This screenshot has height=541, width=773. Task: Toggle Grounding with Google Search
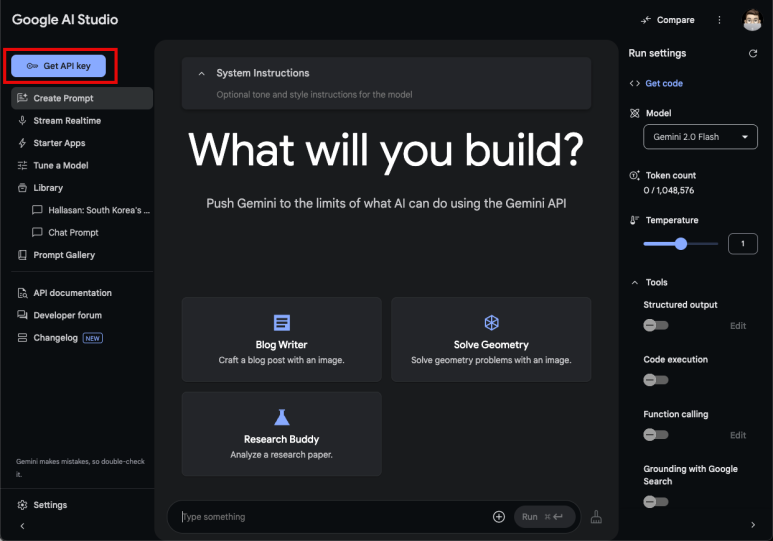pos(656,502)
